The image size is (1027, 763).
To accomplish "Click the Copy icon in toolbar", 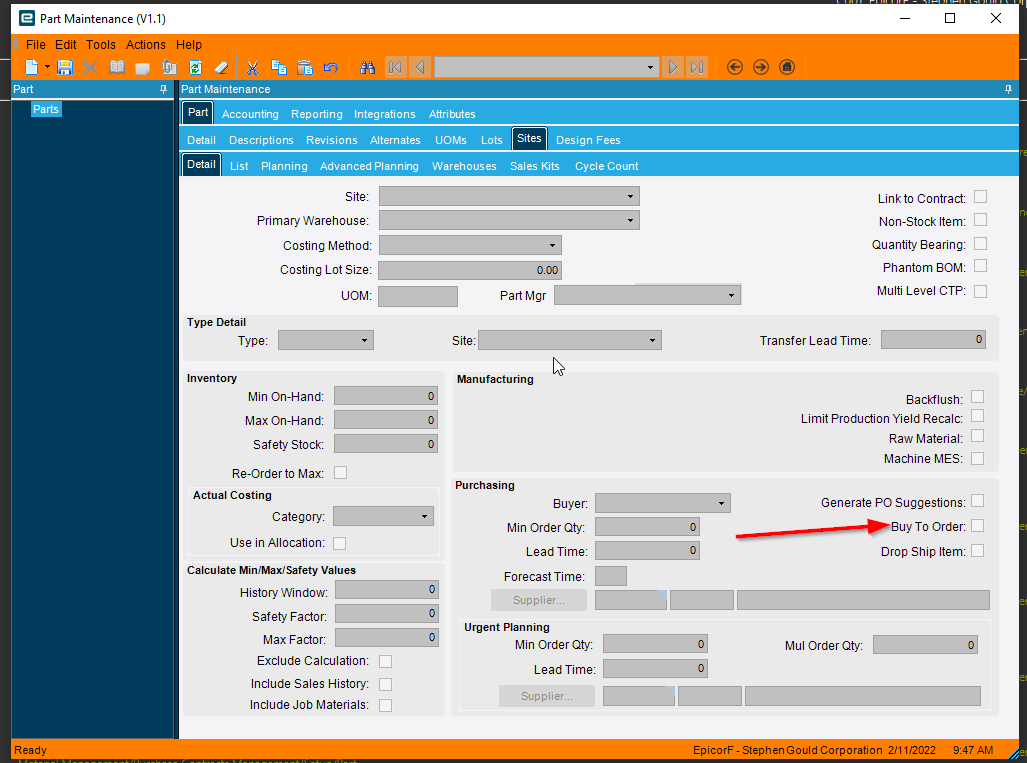I will tap(278, 67).
